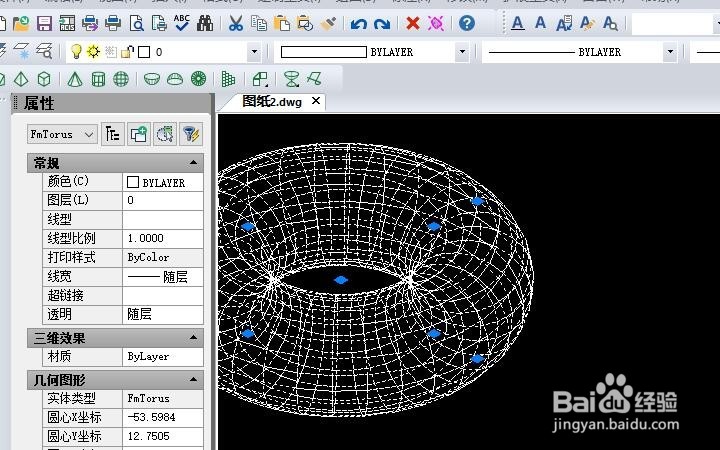Image resolution: width=720 pixels, height=450 pixels.
Task: Click the printer icon with the purple arrow
Action: tap(90, 23)
